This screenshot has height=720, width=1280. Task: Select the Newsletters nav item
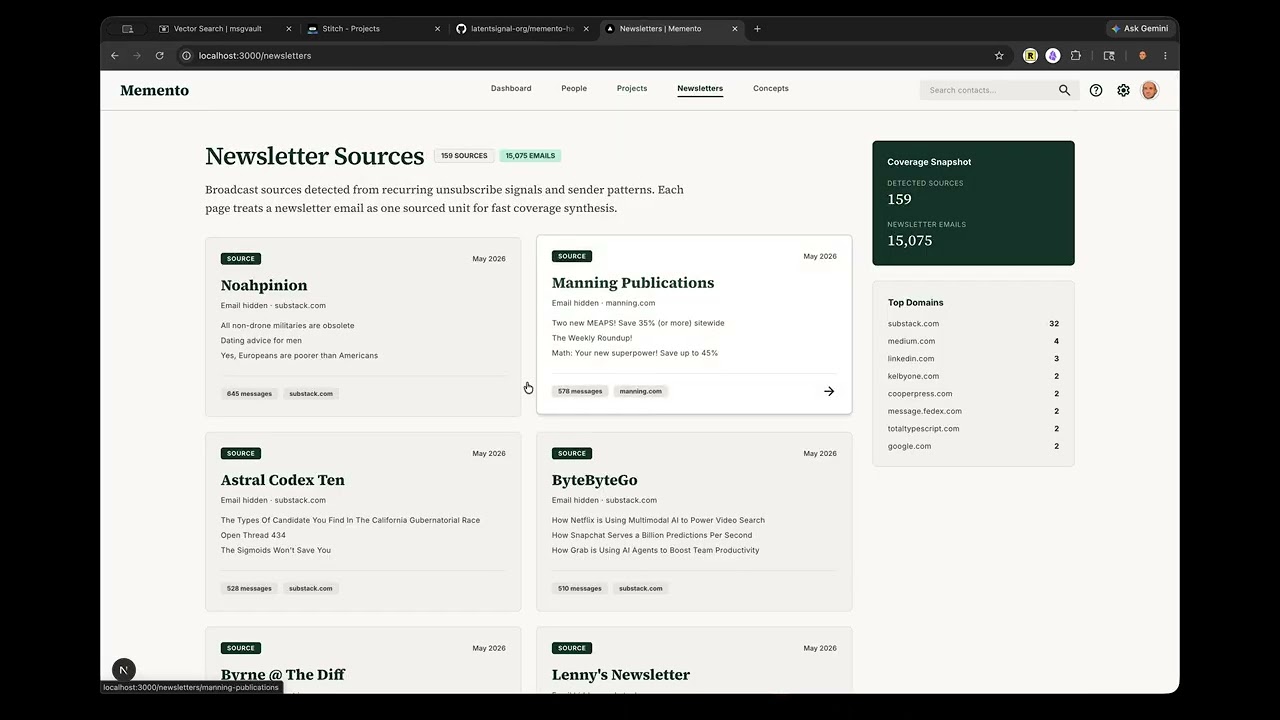point(700,89)
